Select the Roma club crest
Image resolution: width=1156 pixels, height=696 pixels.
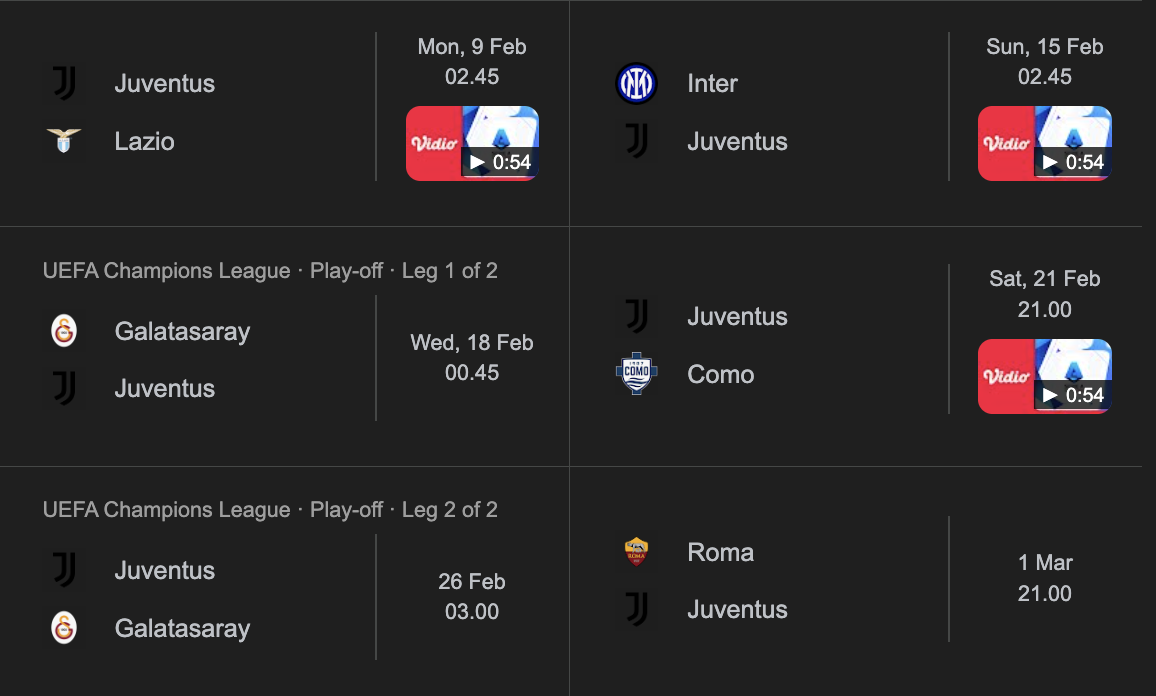click(x=637, y=552)
